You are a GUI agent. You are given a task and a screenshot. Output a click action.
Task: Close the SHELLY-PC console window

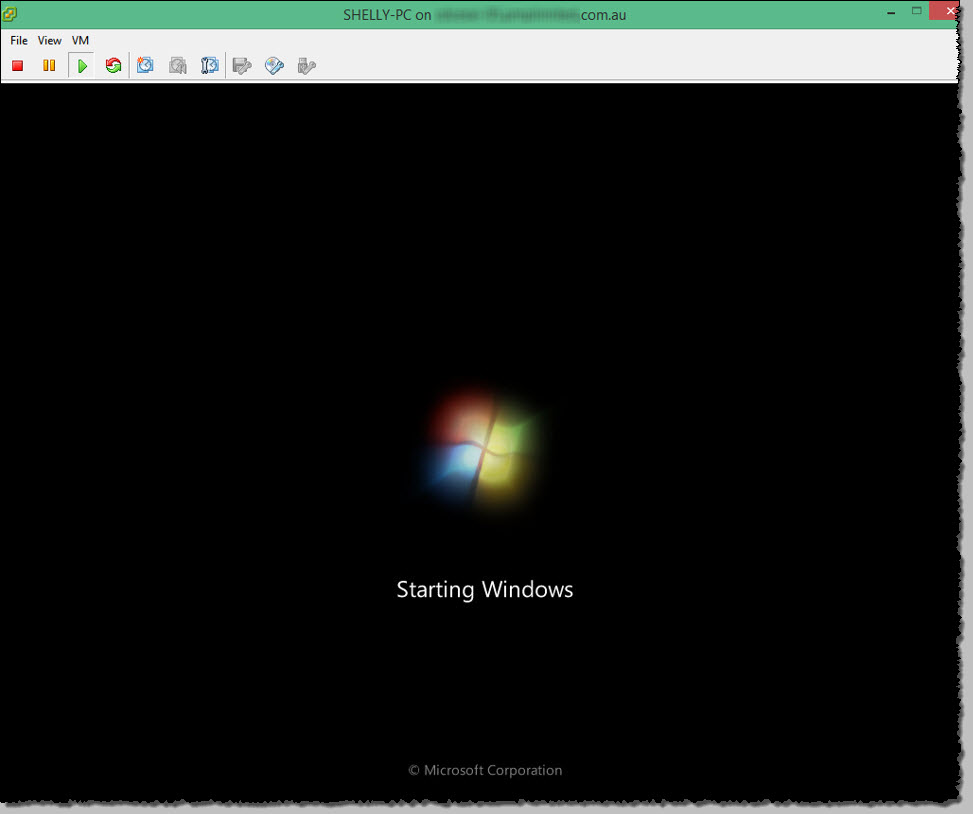click(x=950, y=11)
